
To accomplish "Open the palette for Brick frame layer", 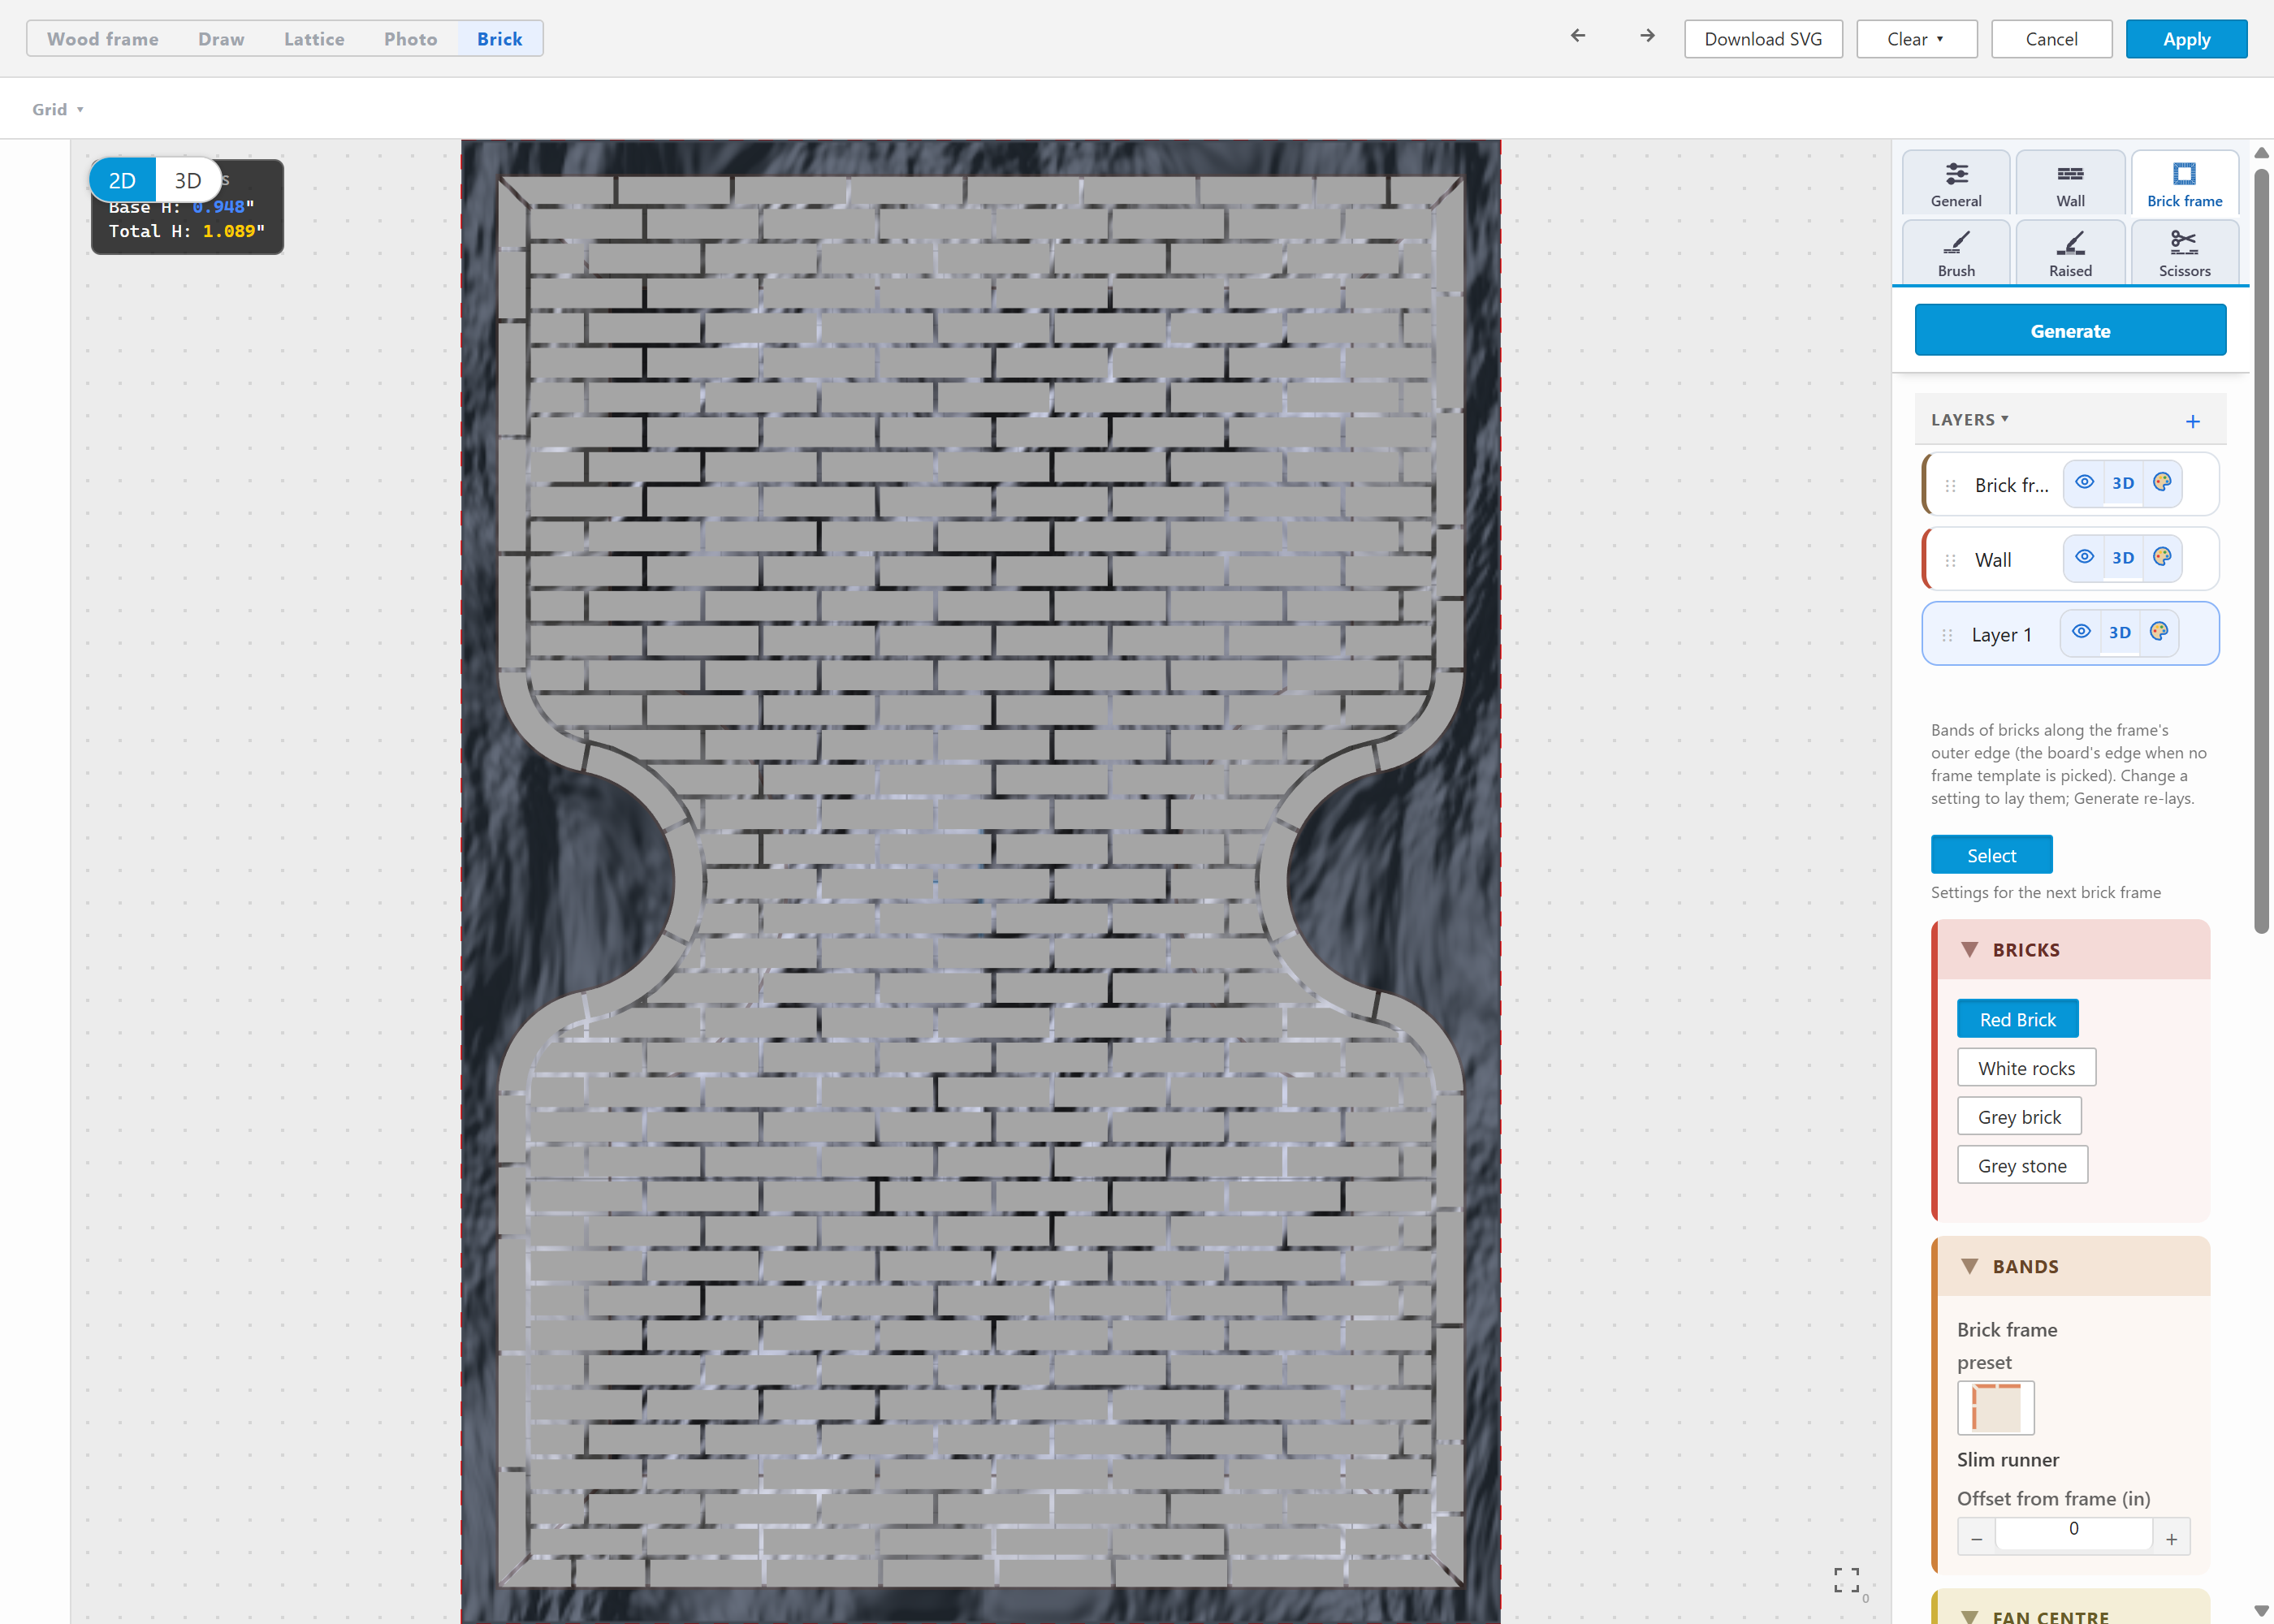I will coord(2162,482).
